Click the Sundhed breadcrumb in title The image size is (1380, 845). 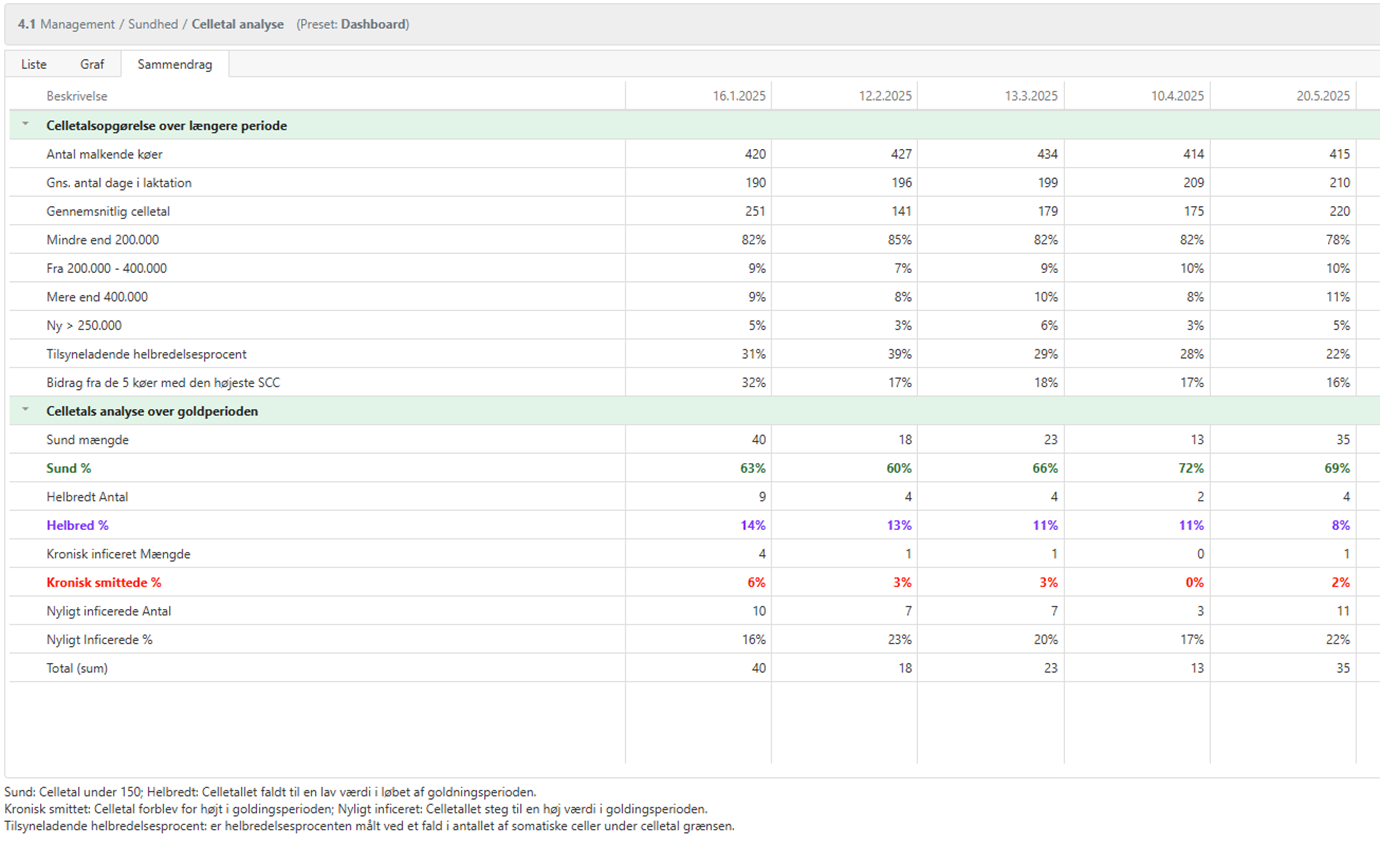(x=154, y=23)
